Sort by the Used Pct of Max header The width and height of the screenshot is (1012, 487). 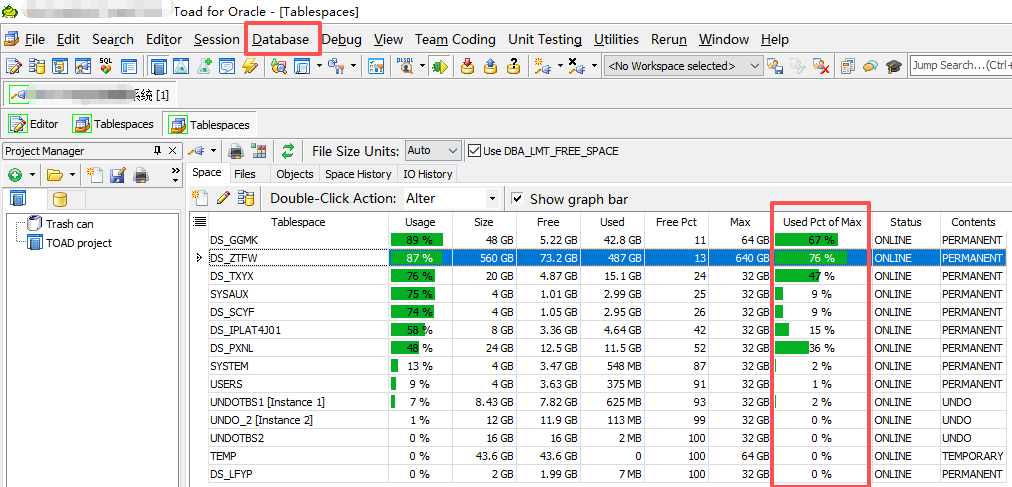[822, 222]
